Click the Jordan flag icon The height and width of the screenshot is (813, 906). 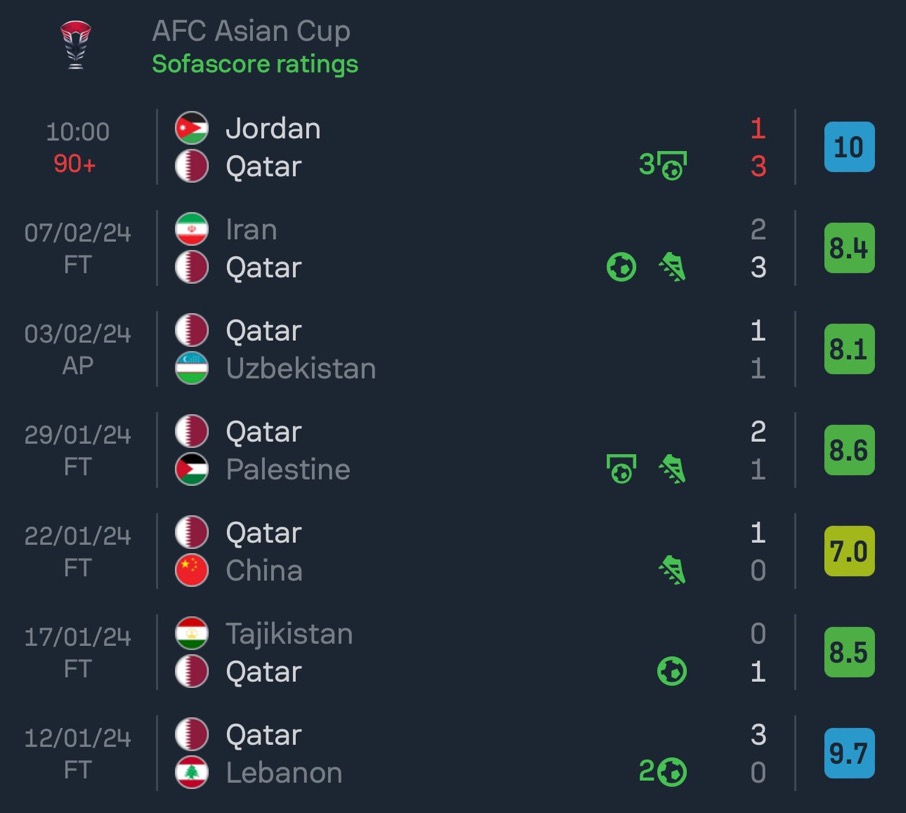[x=192, y=128]
